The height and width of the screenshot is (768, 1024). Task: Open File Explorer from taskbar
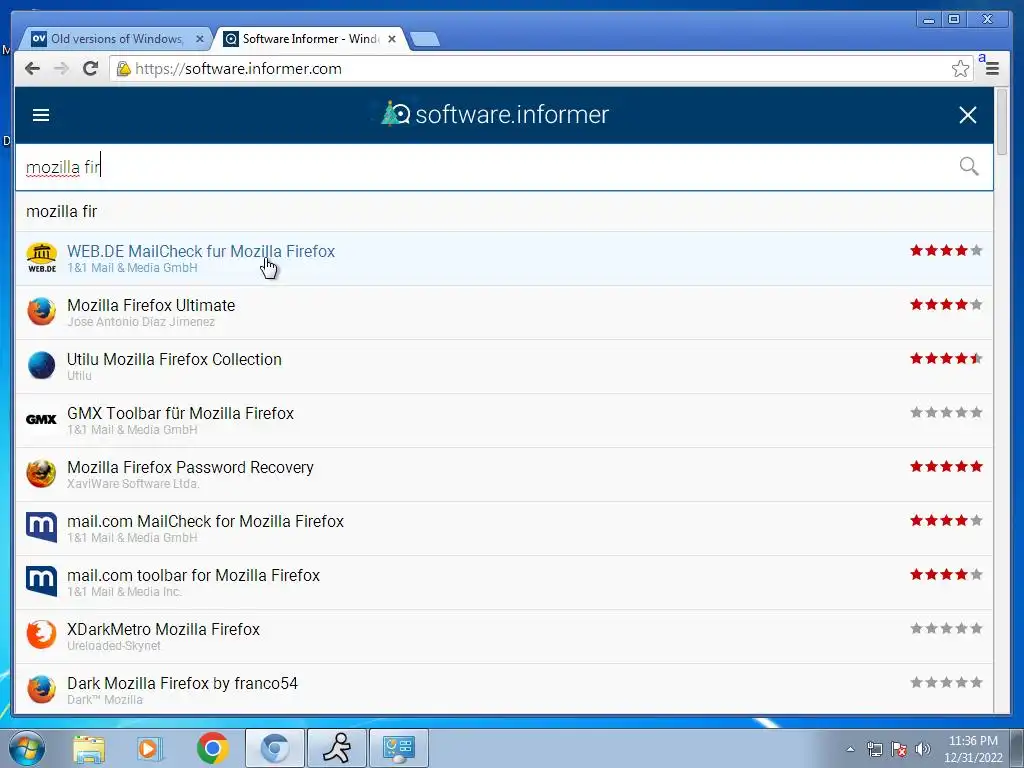click(89, 749)
